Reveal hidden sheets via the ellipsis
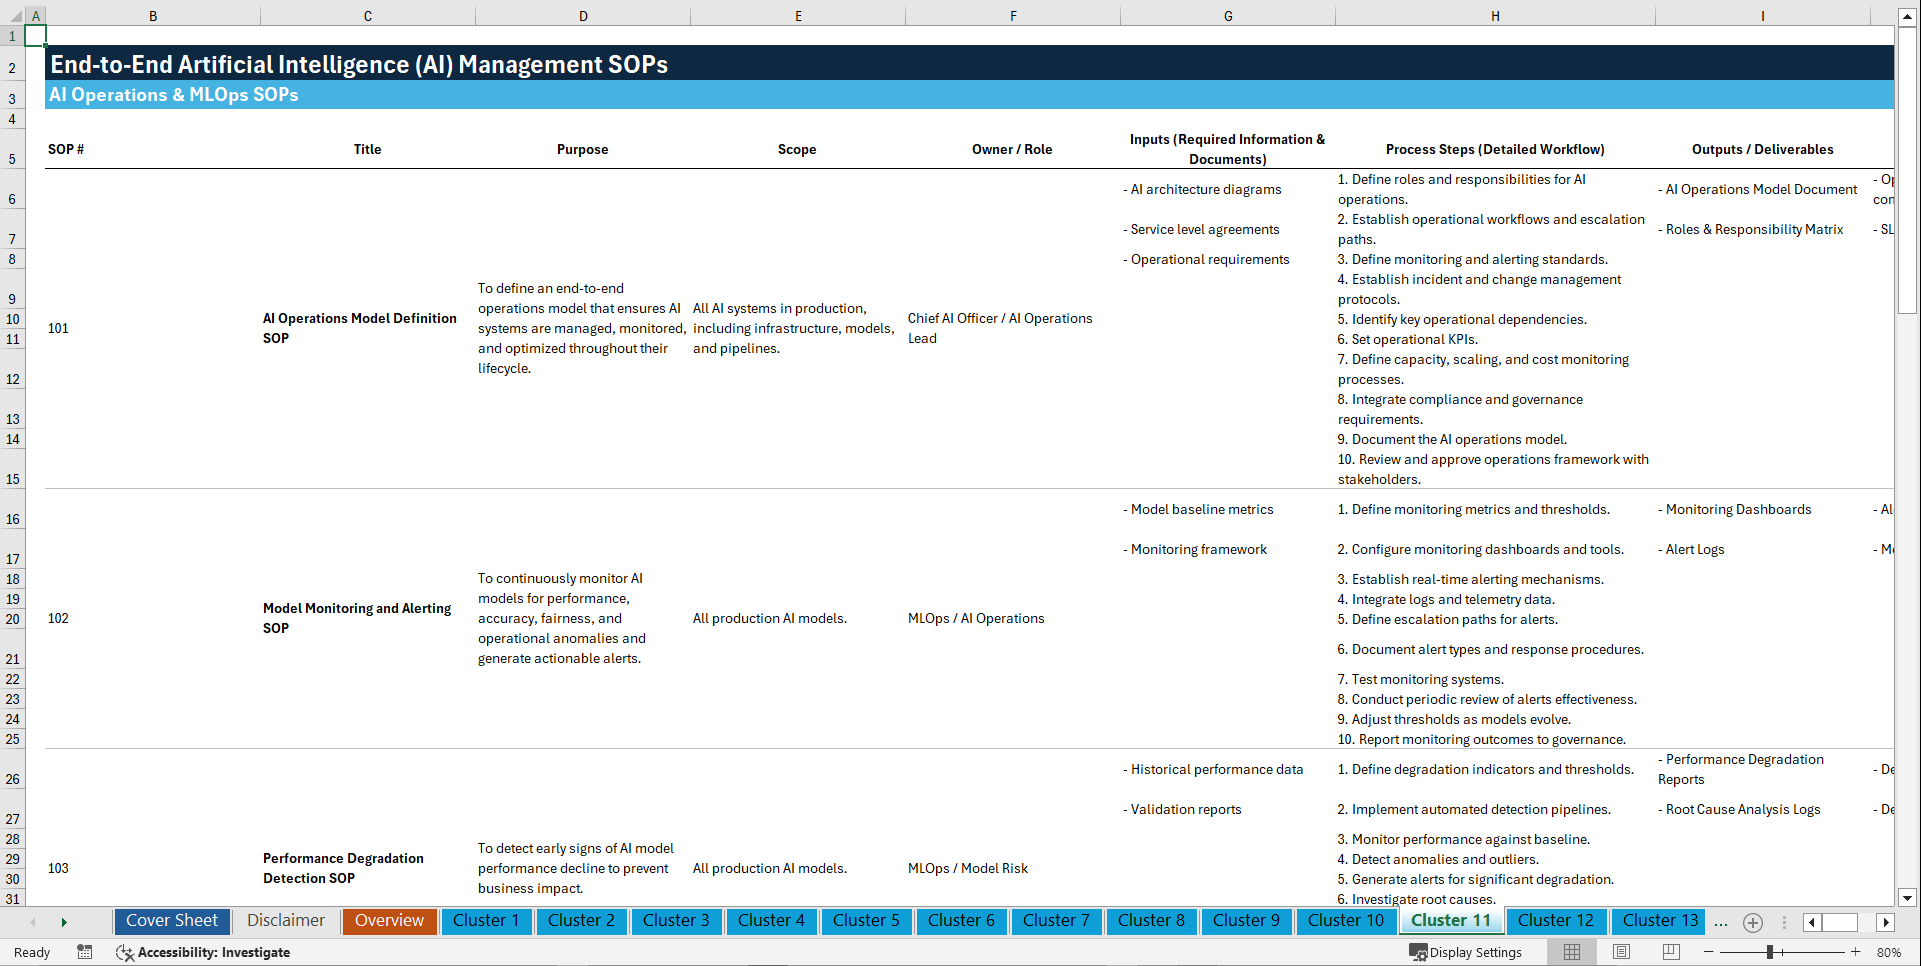 (1721, 922)
